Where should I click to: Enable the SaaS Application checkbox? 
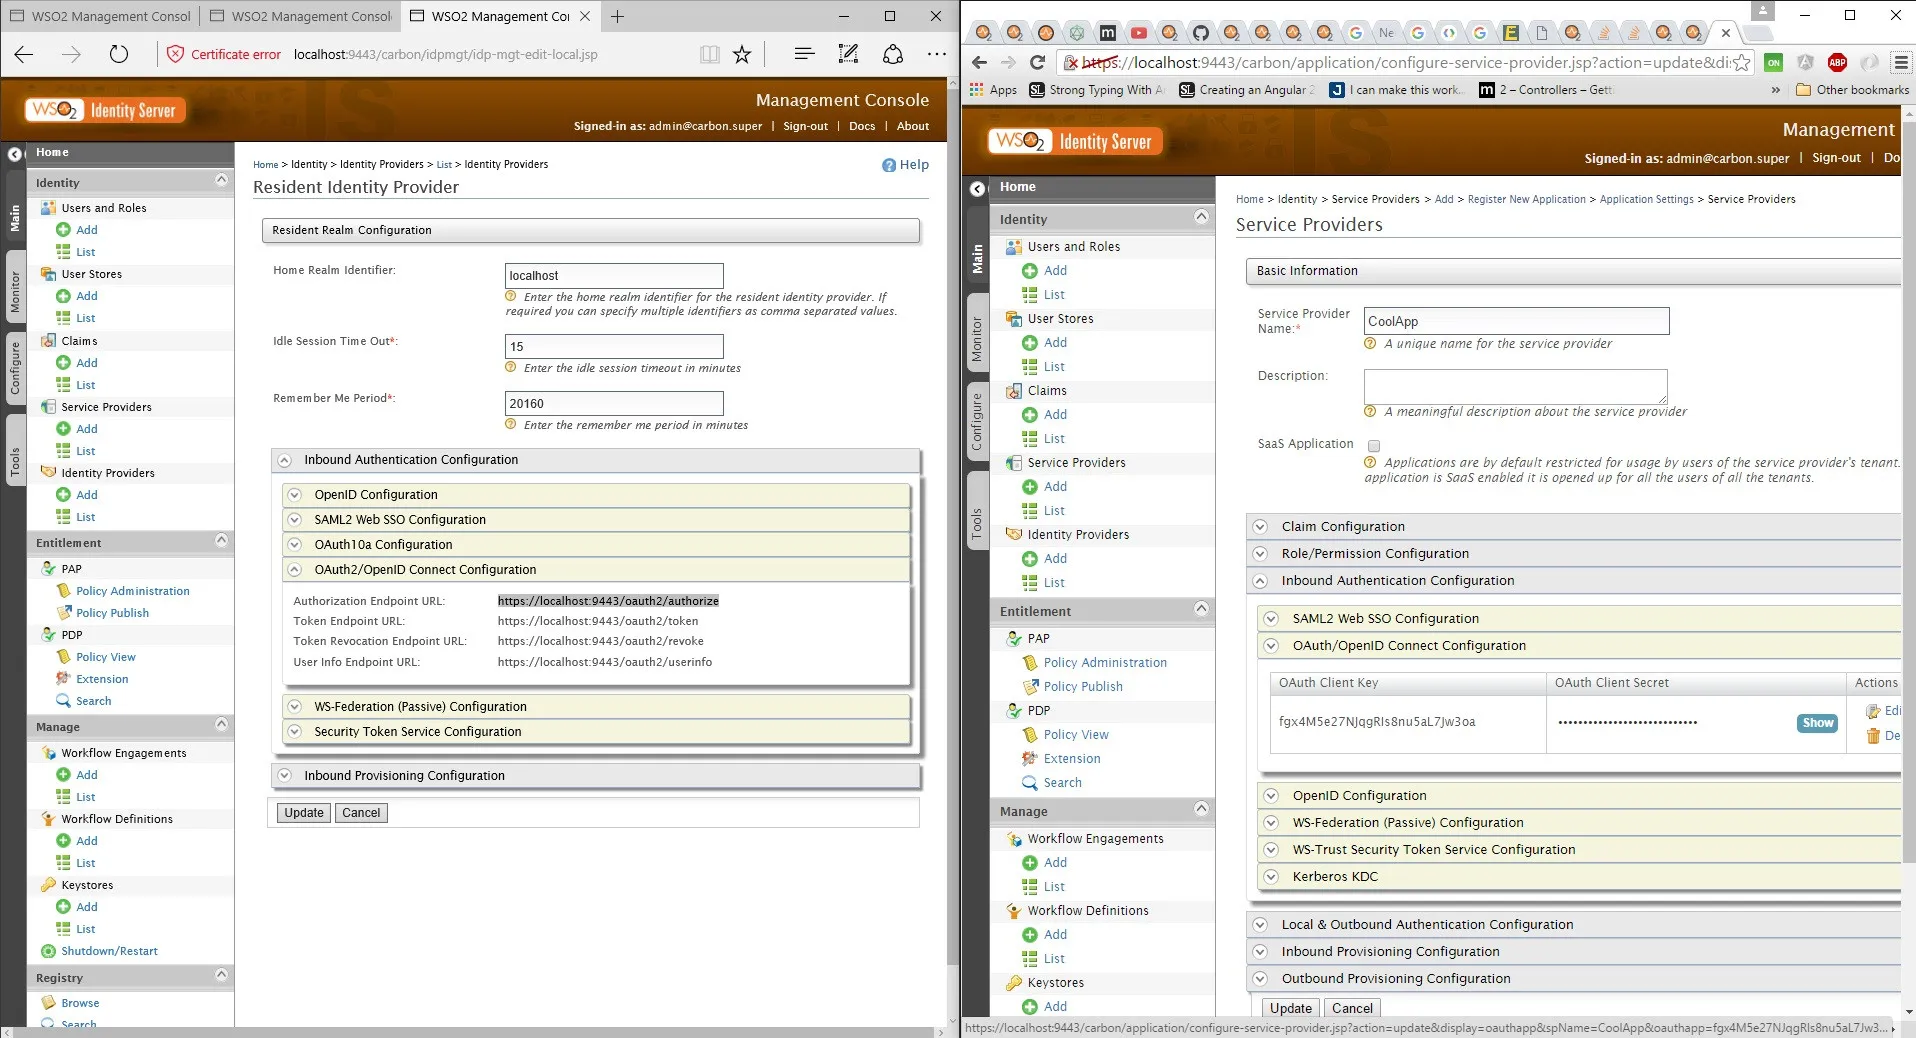1374,446
